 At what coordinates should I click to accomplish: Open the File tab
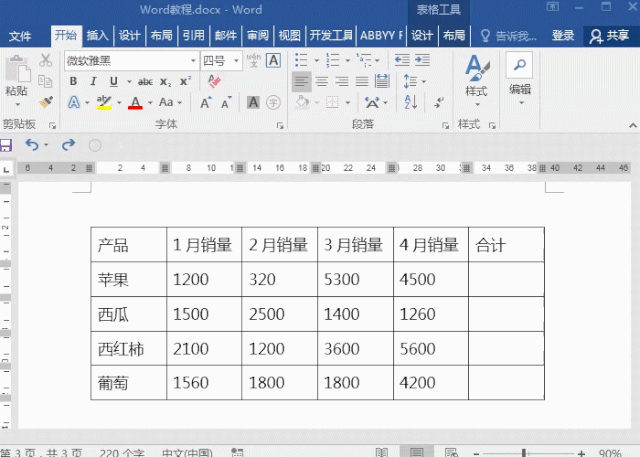20,36
